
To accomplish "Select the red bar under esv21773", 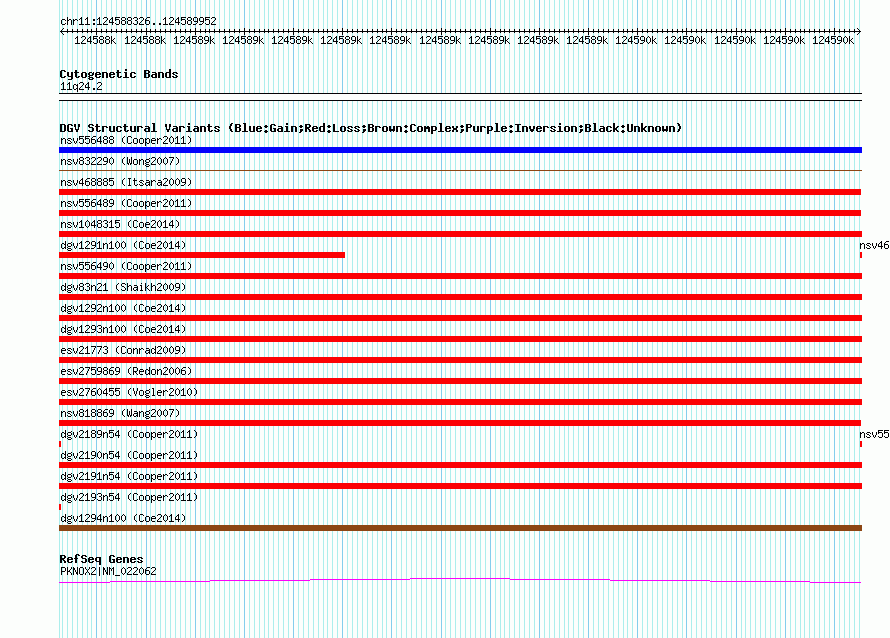I will [460, 360].
